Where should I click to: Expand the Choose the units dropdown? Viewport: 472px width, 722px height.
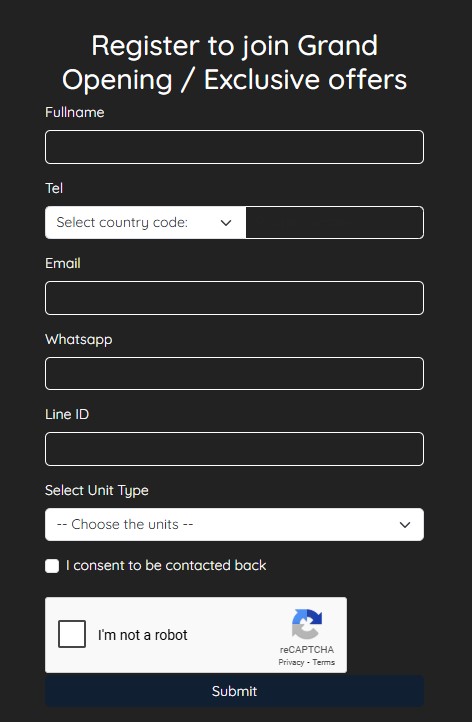234,524
